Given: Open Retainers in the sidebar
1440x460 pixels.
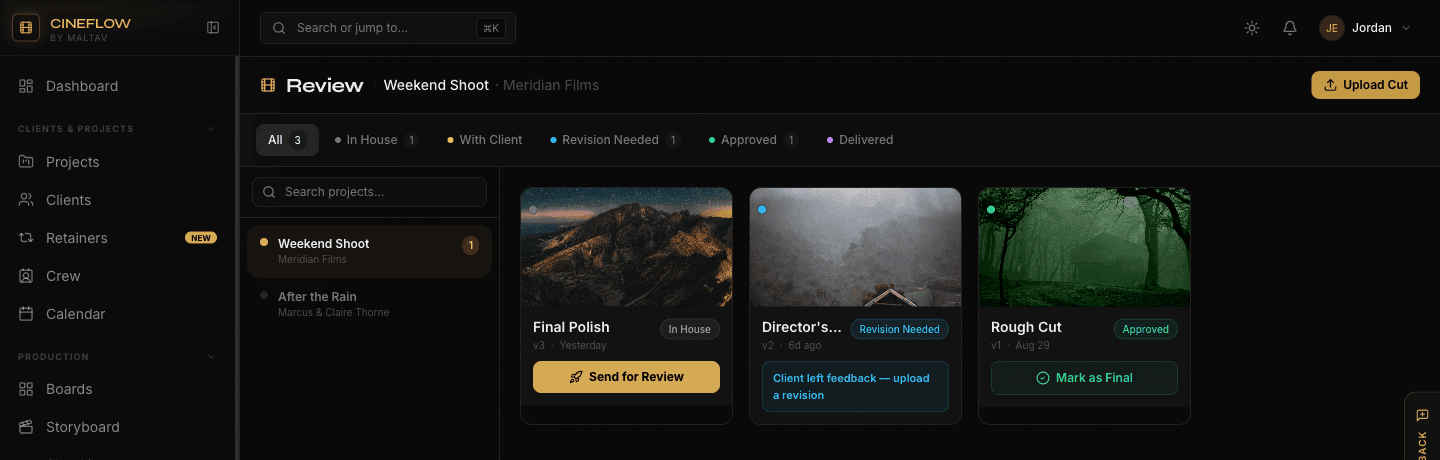Looking at the screenshot, I should 119,238.
